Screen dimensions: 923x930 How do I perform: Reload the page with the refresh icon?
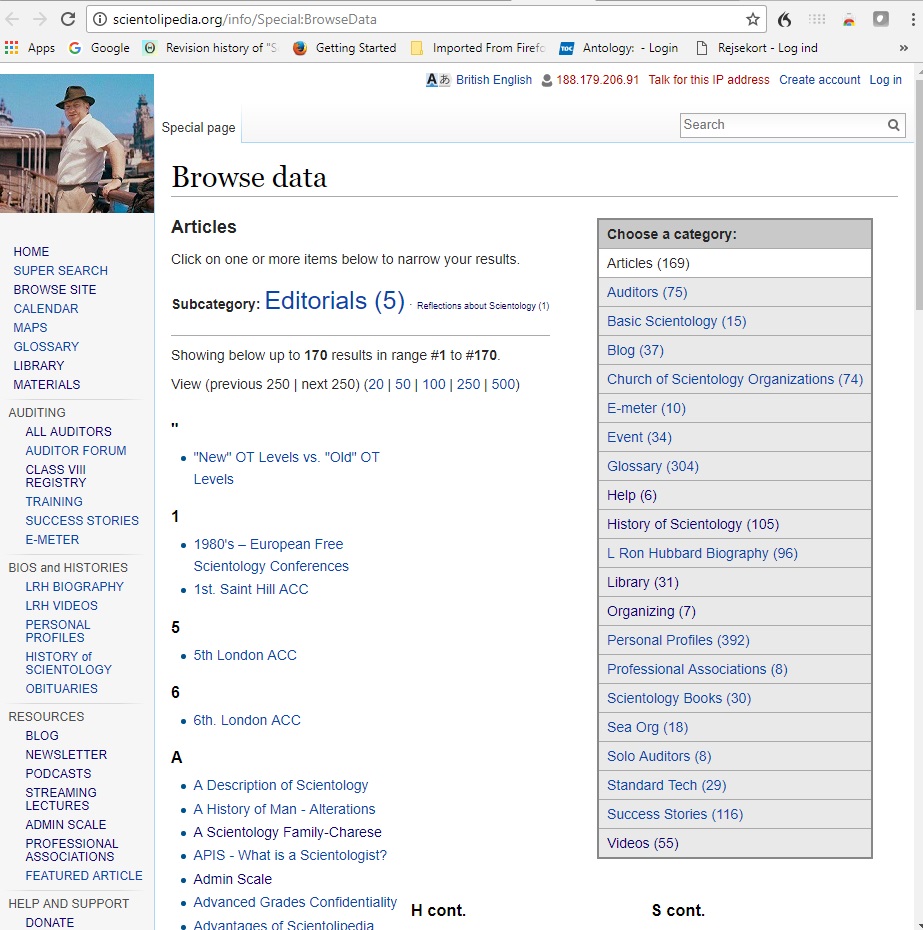pos(68,18)
